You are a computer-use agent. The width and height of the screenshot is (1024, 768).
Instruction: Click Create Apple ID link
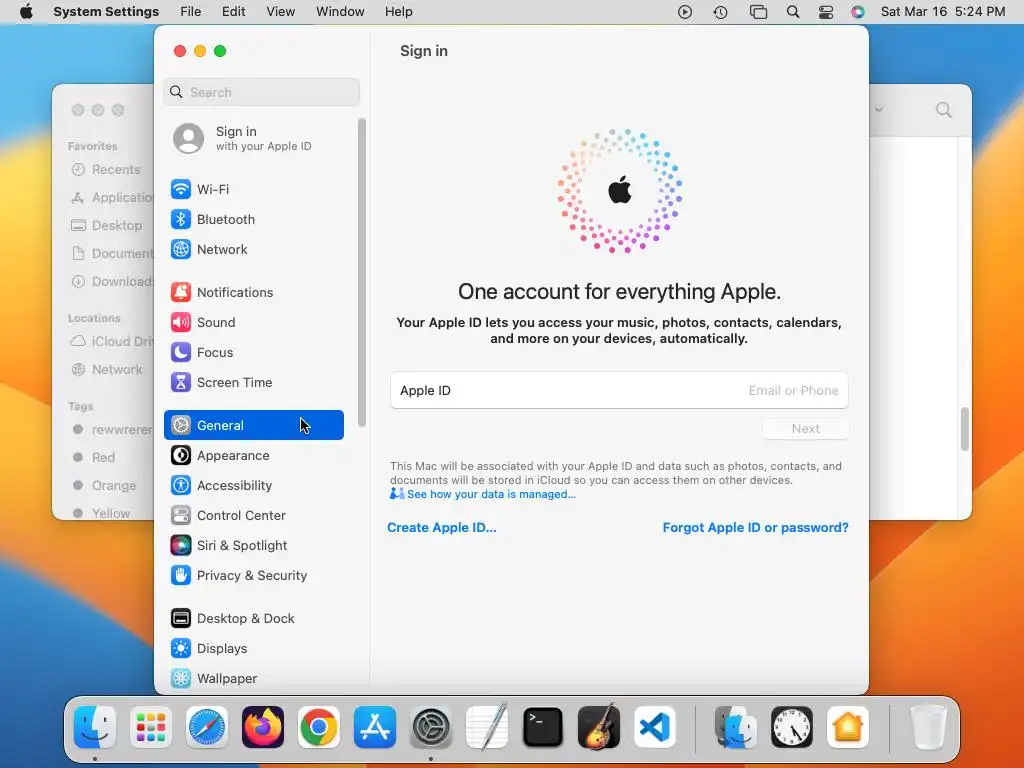[441, 527]
